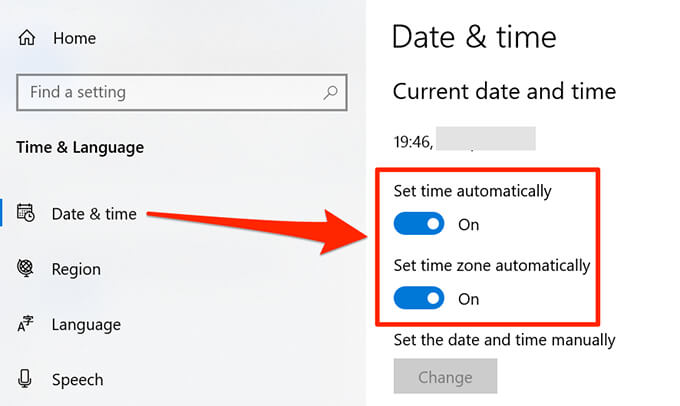Viewport: 680px width, 406px height.
Task: Click the Find a setting search box
Action: [170, 92]
